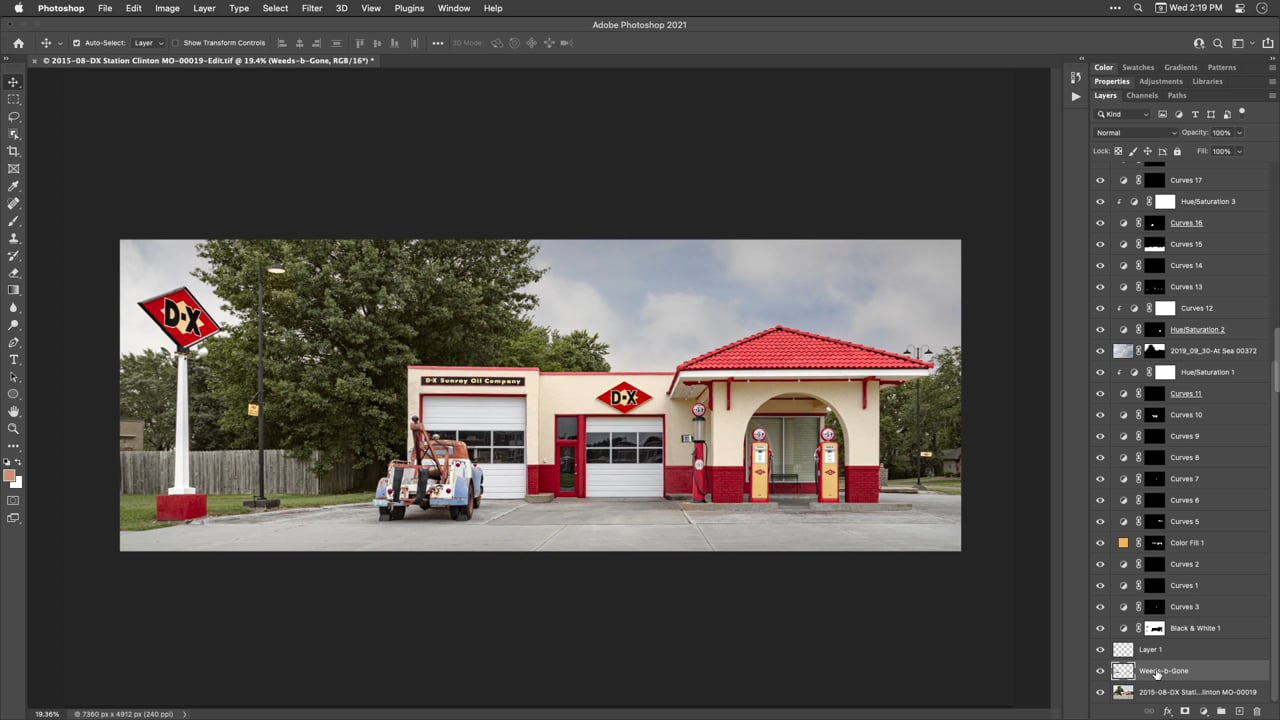The width and height of the screenshot is (1280, 720).
Task: Open Move tool preset picker arrow
Action: pos(60,43)
